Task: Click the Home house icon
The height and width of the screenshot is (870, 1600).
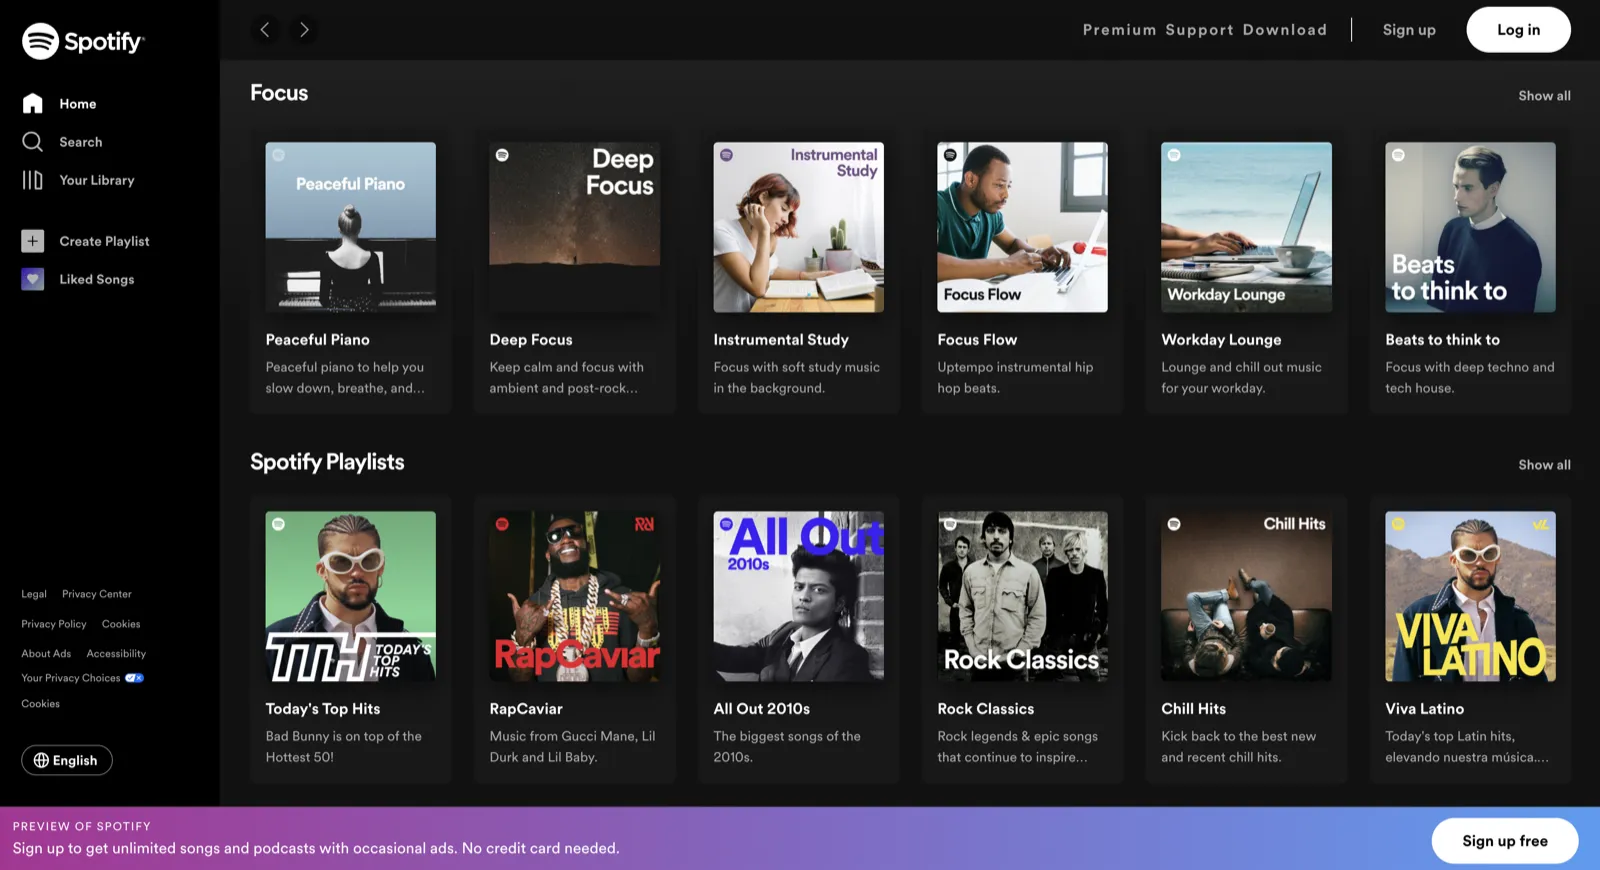Action: (33, 104)
